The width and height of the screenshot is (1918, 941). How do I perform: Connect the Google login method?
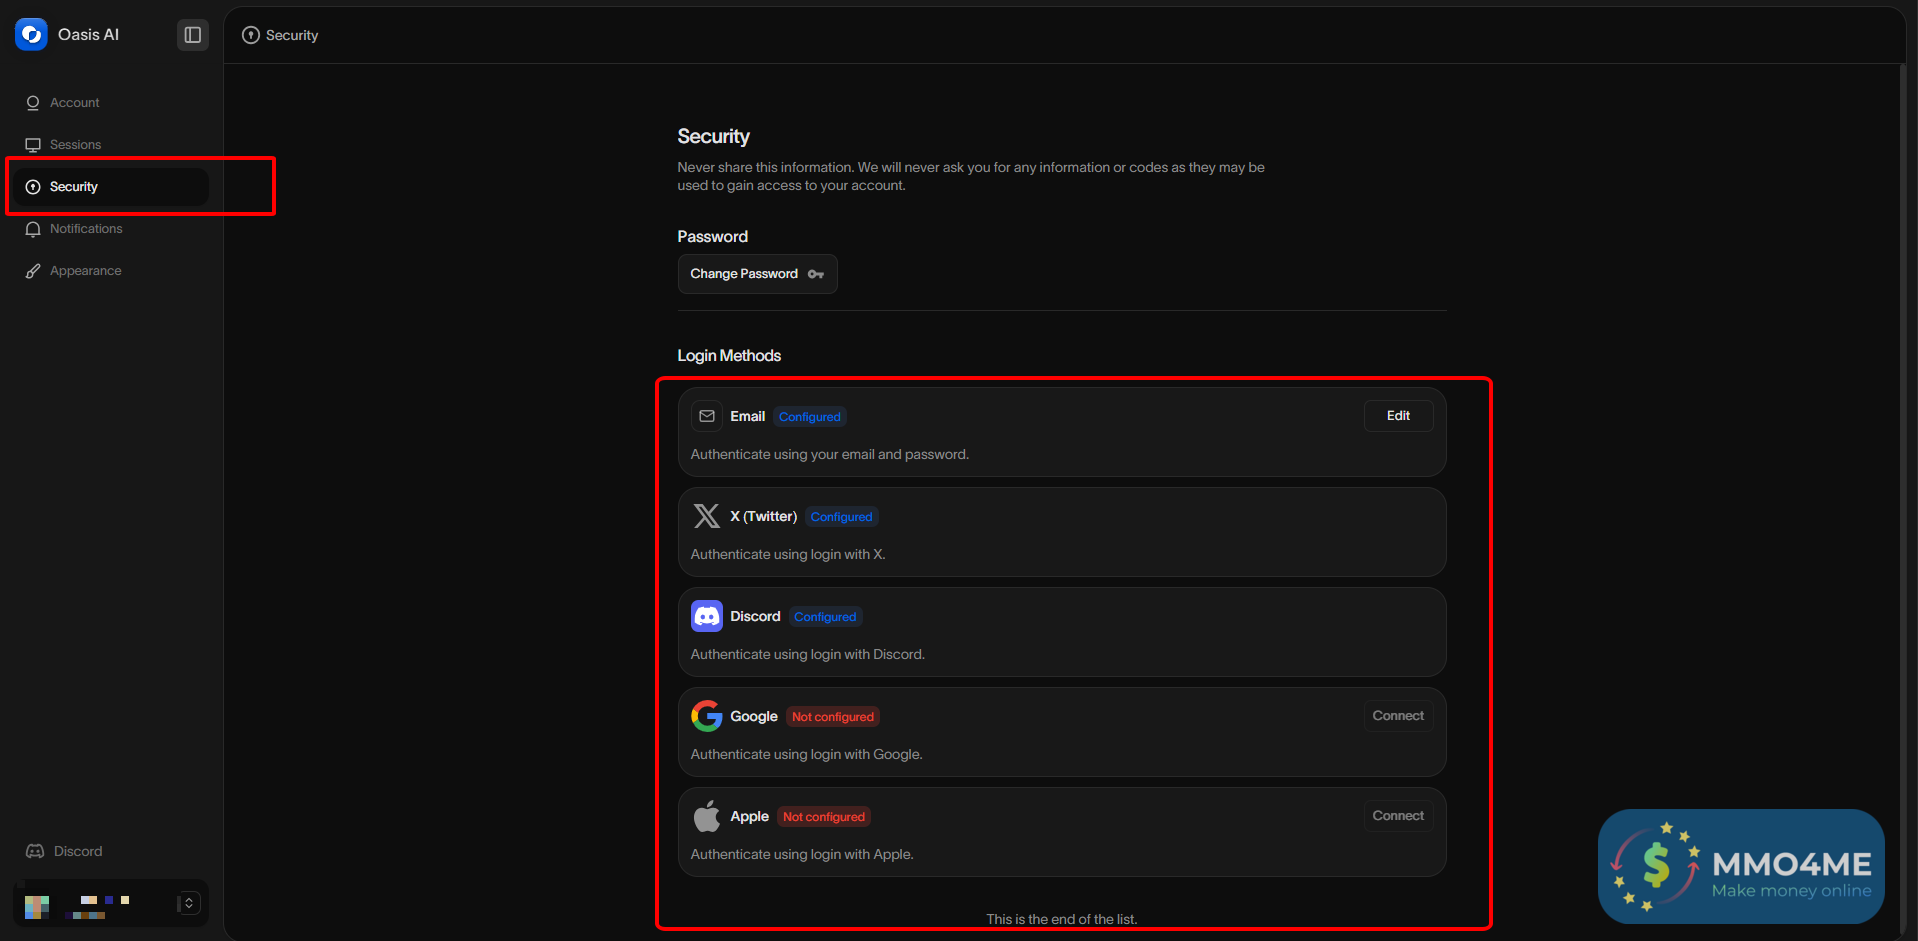[1397, 716]
